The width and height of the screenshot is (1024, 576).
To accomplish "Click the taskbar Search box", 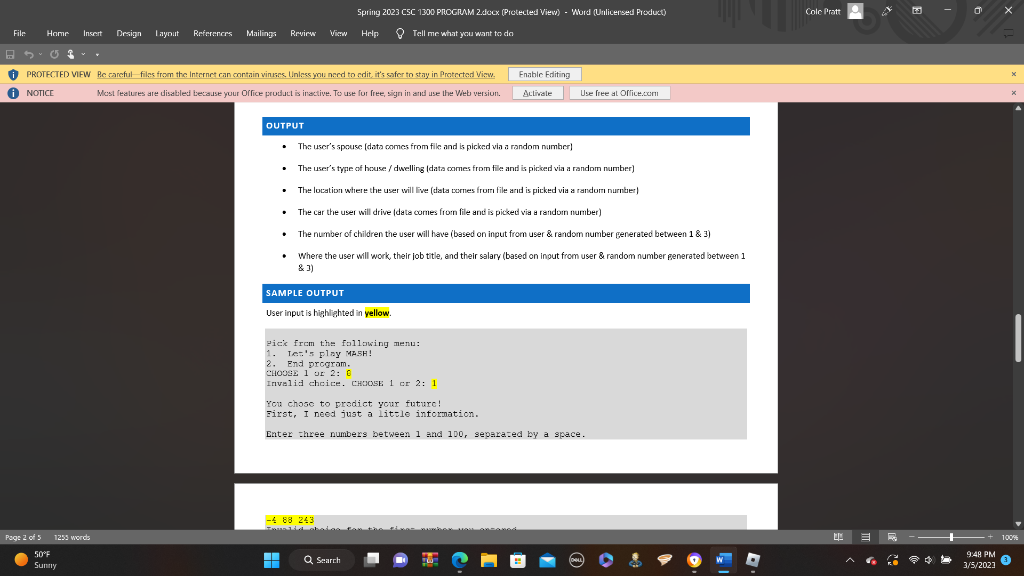I will [323, 560].
